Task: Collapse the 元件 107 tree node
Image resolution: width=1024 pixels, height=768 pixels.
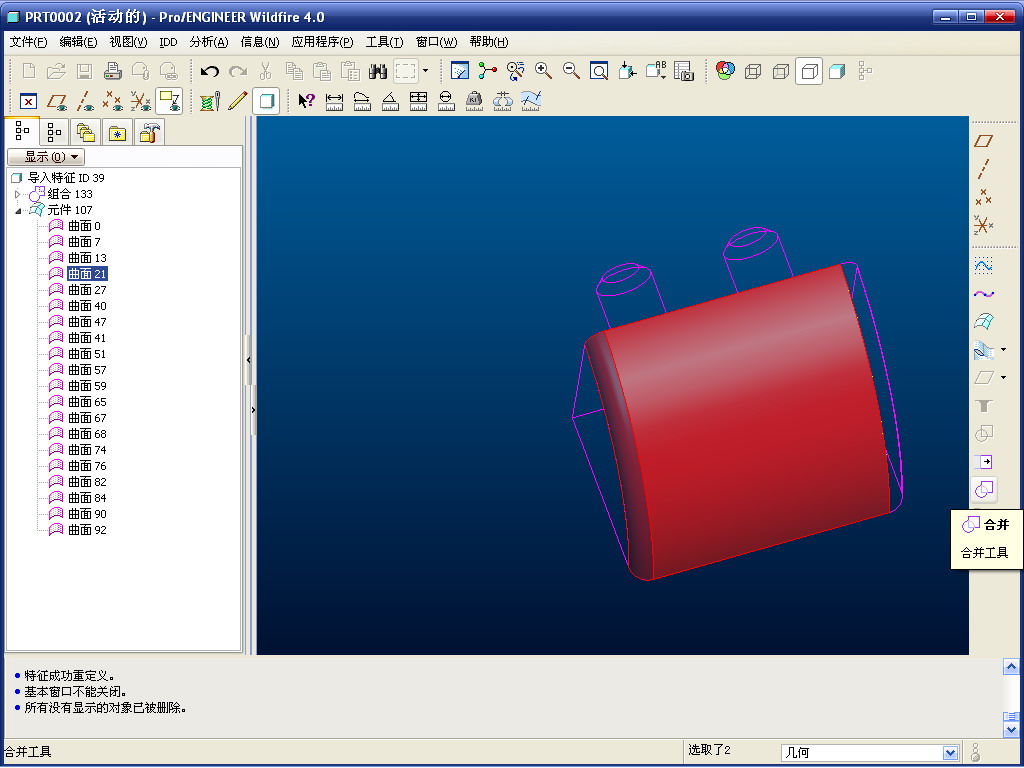Action: pyautogui.click(x=18, y=210)
